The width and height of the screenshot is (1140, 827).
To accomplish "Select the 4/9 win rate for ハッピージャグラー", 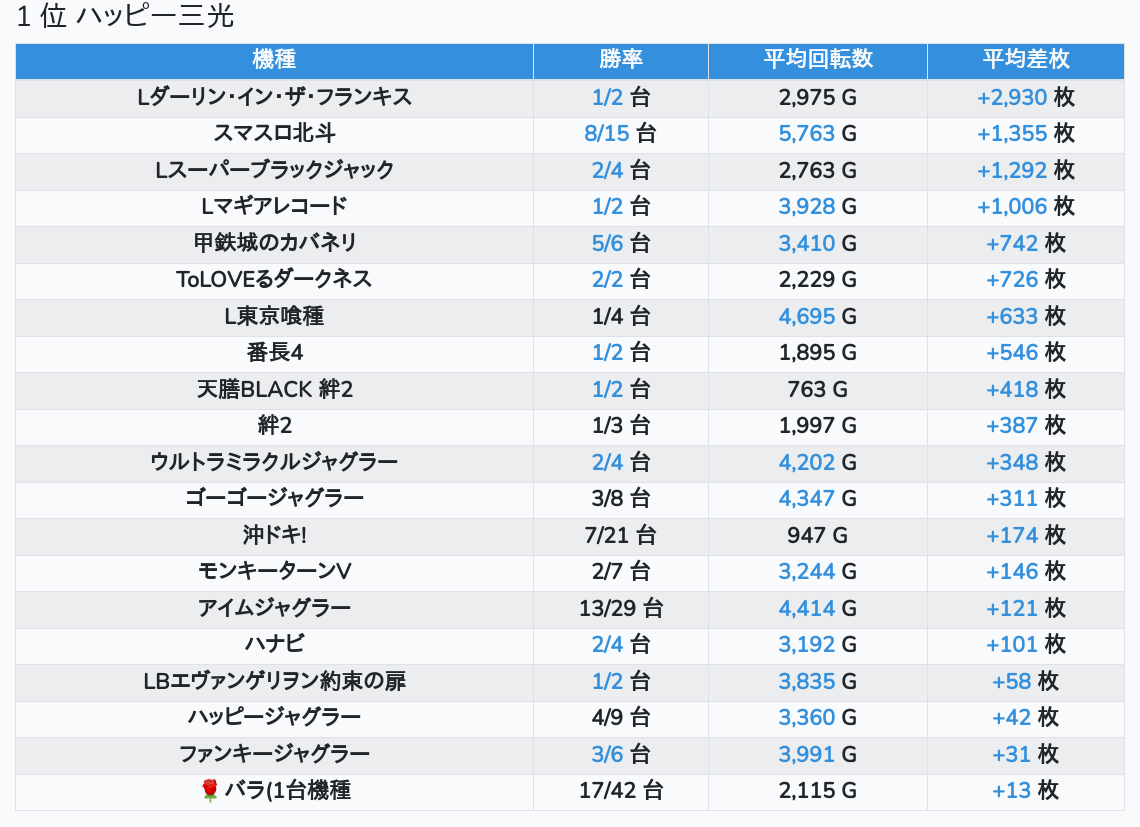I will 607,717.
